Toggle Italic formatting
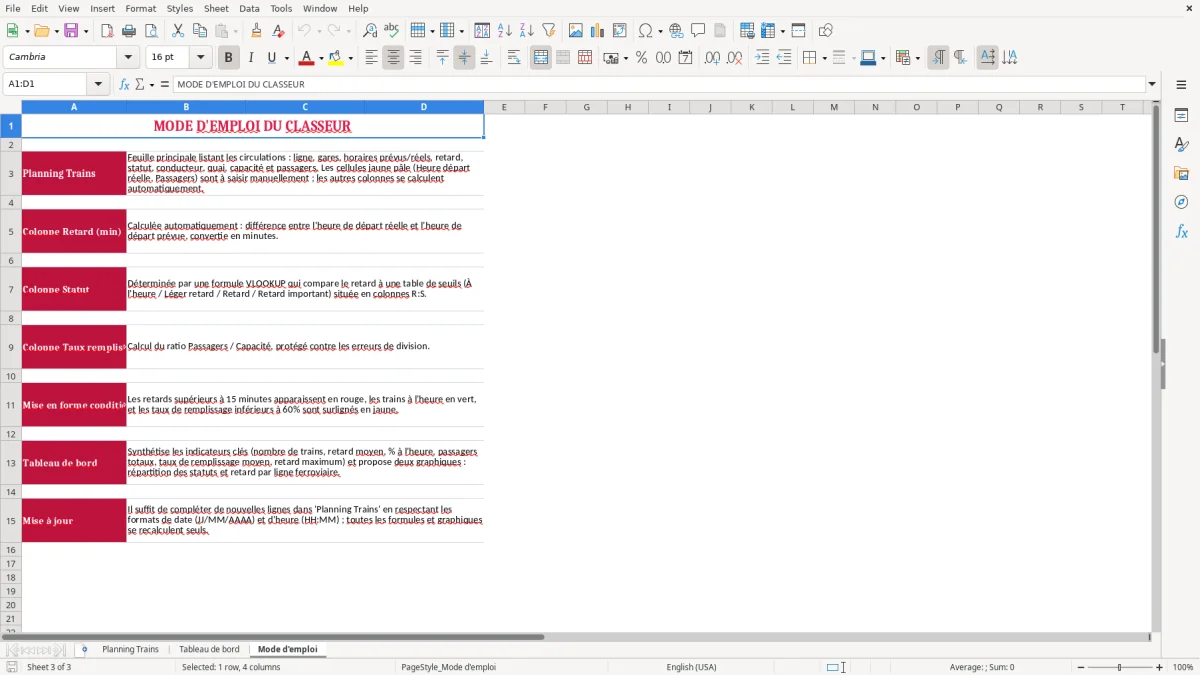The height and width of the screenshot is (675, 1200). [250, 58]
